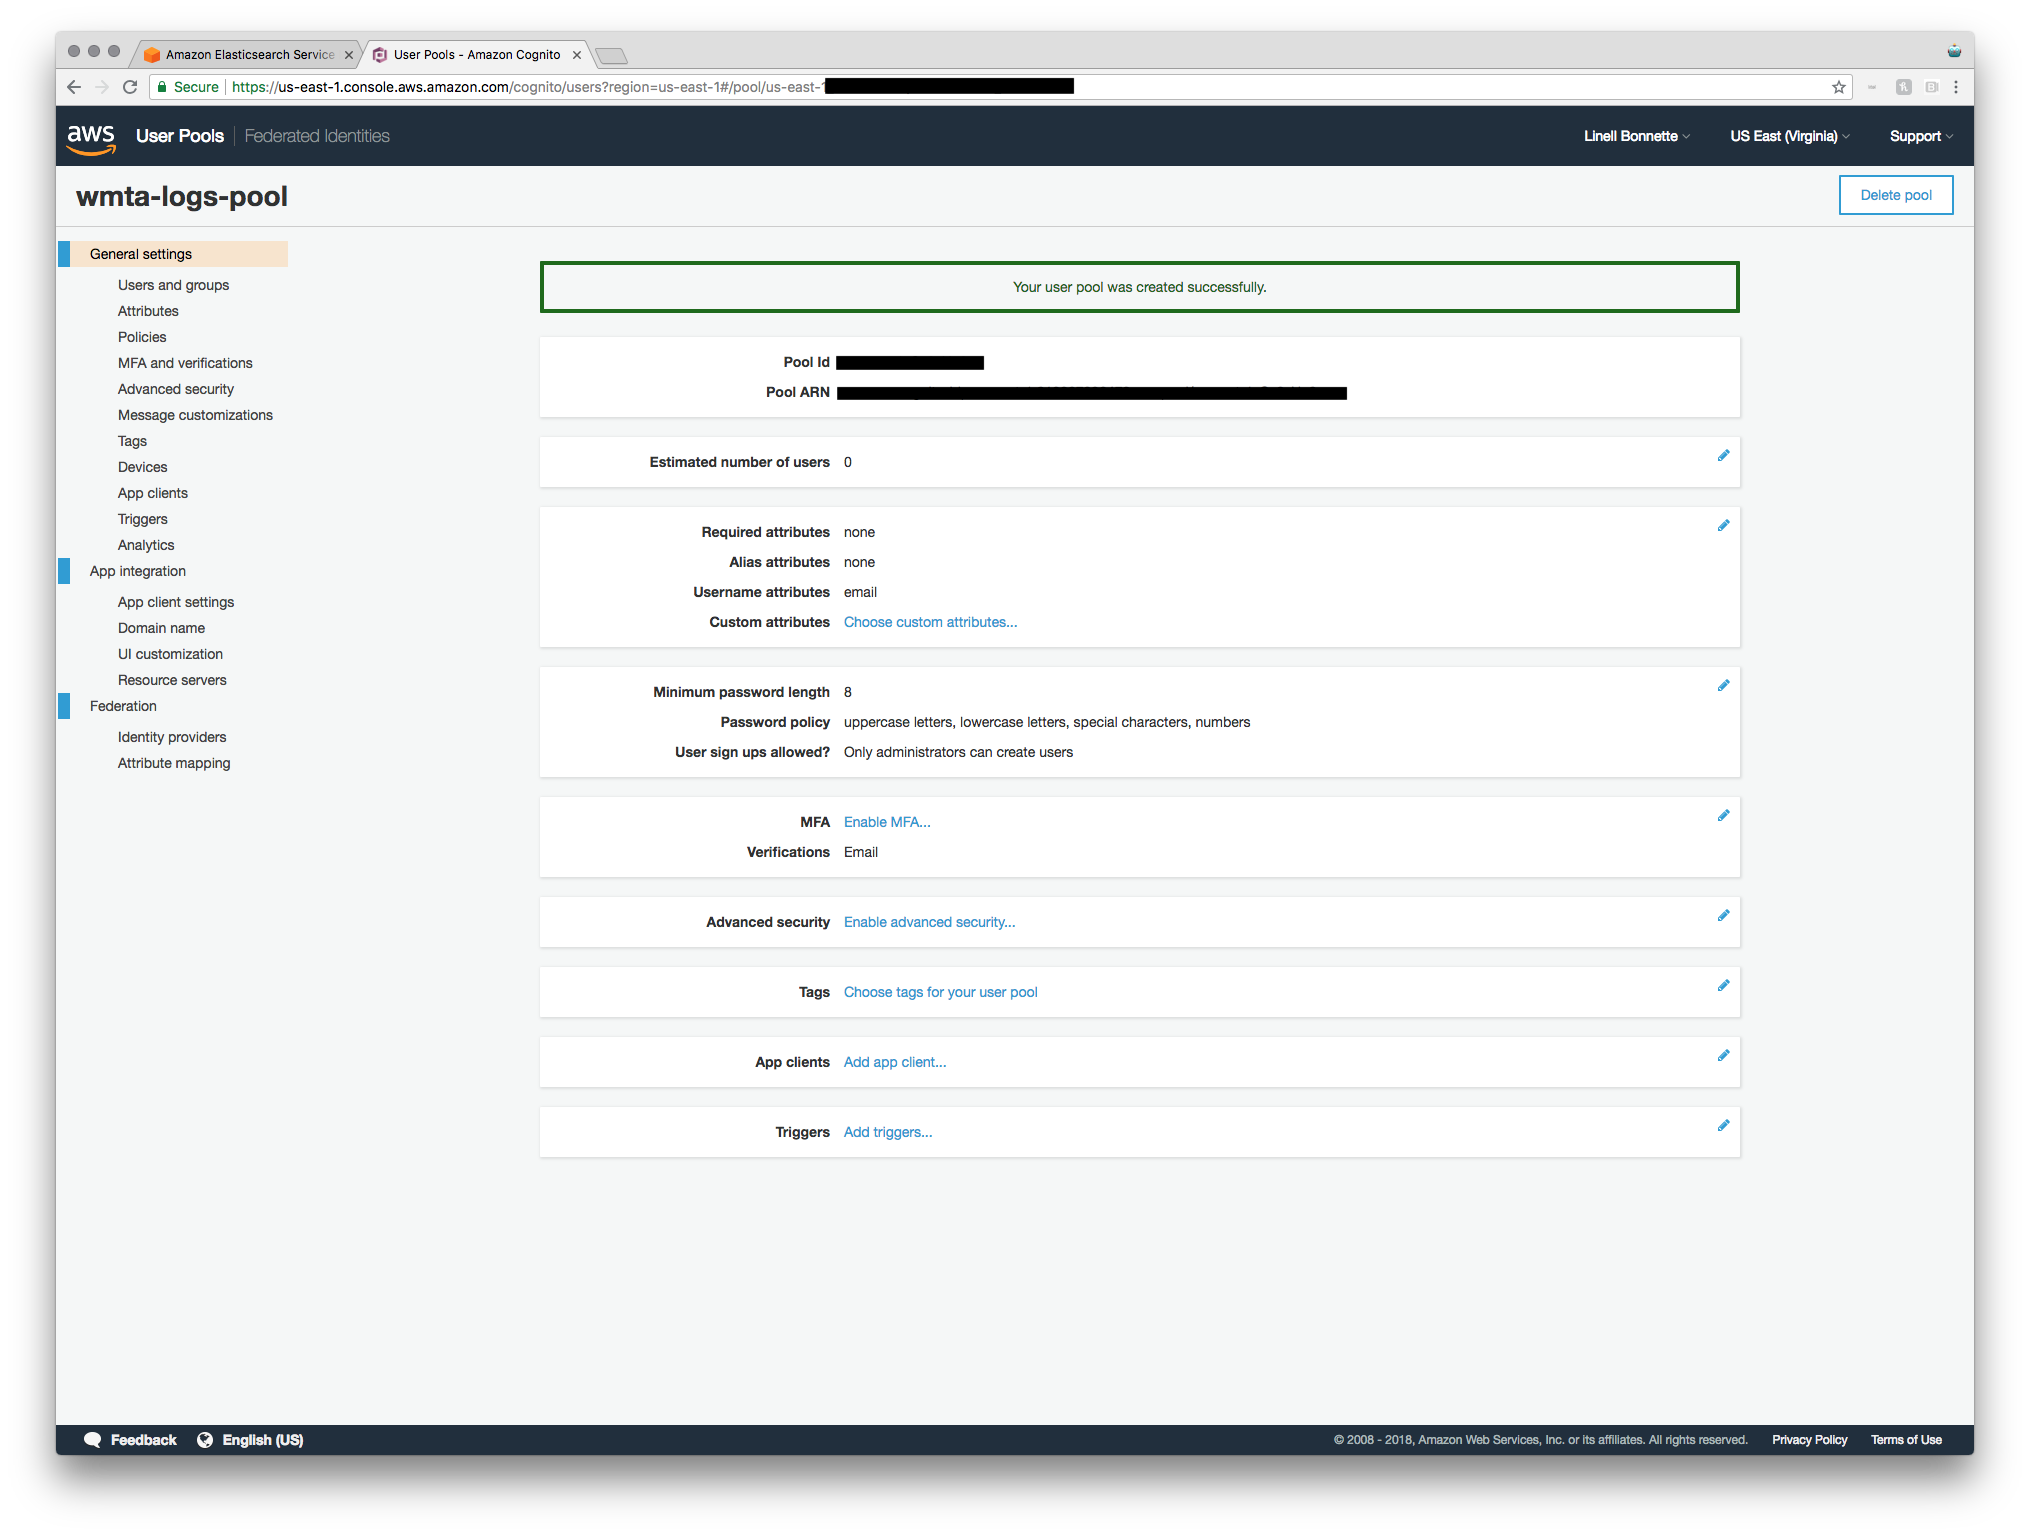Click the Enable MFA... link
Screen dimensions: 2030x1535
(x=886, y=822)
